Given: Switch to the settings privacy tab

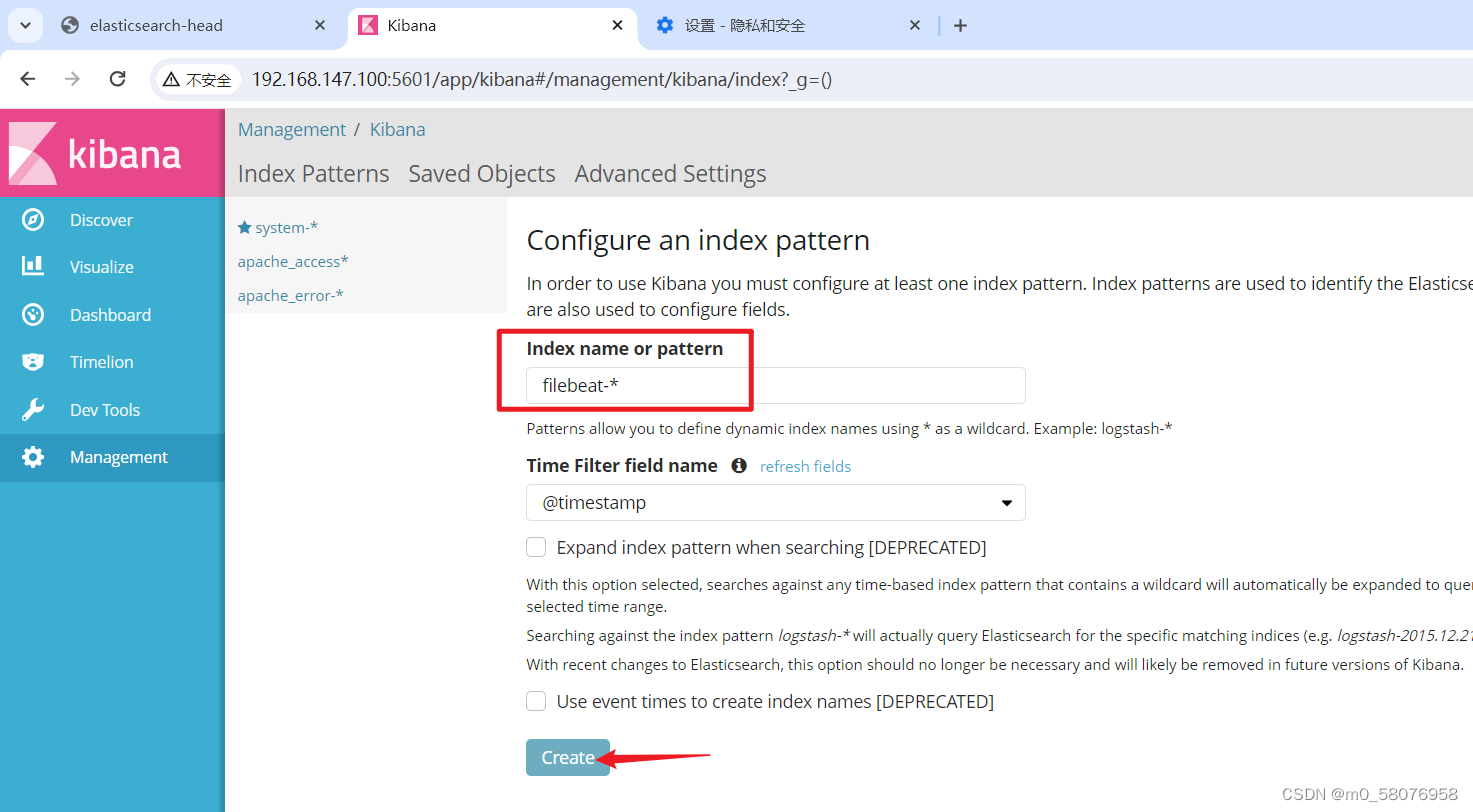Looking at the screenshot, I should 790,26.
